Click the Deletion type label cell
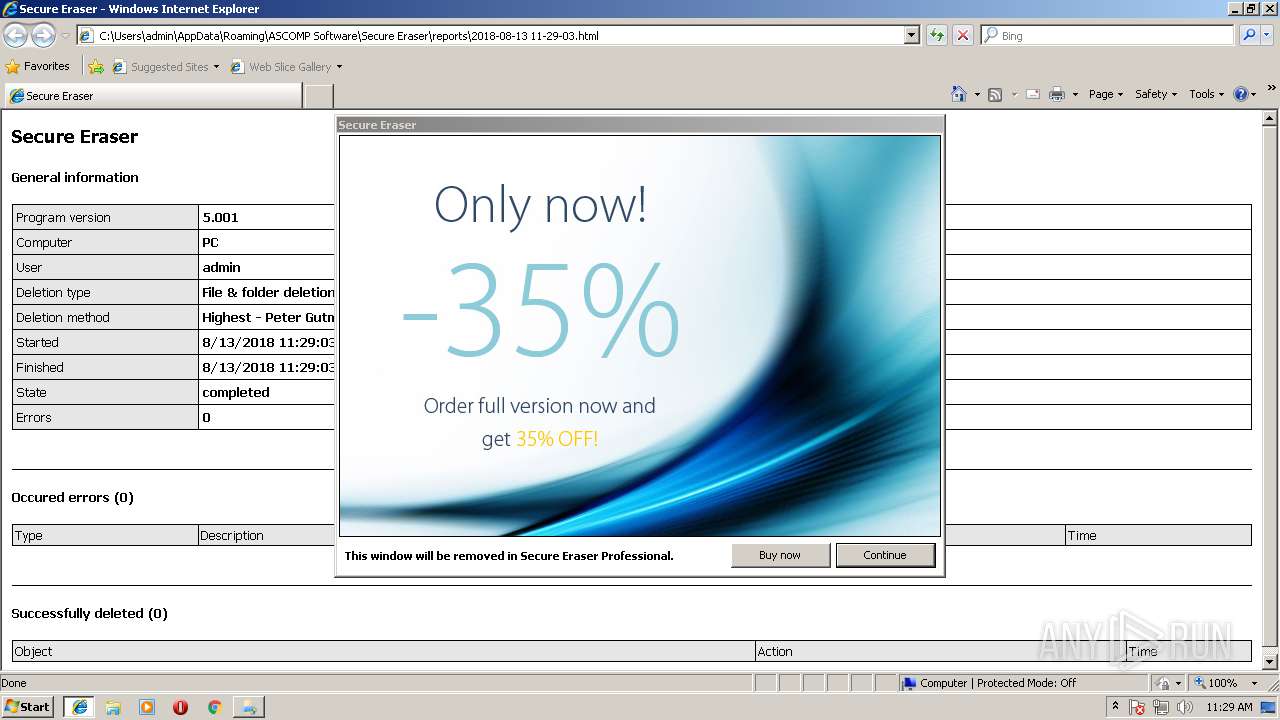Viewport: 1280px width, 720px height. (x=105, y=292)
